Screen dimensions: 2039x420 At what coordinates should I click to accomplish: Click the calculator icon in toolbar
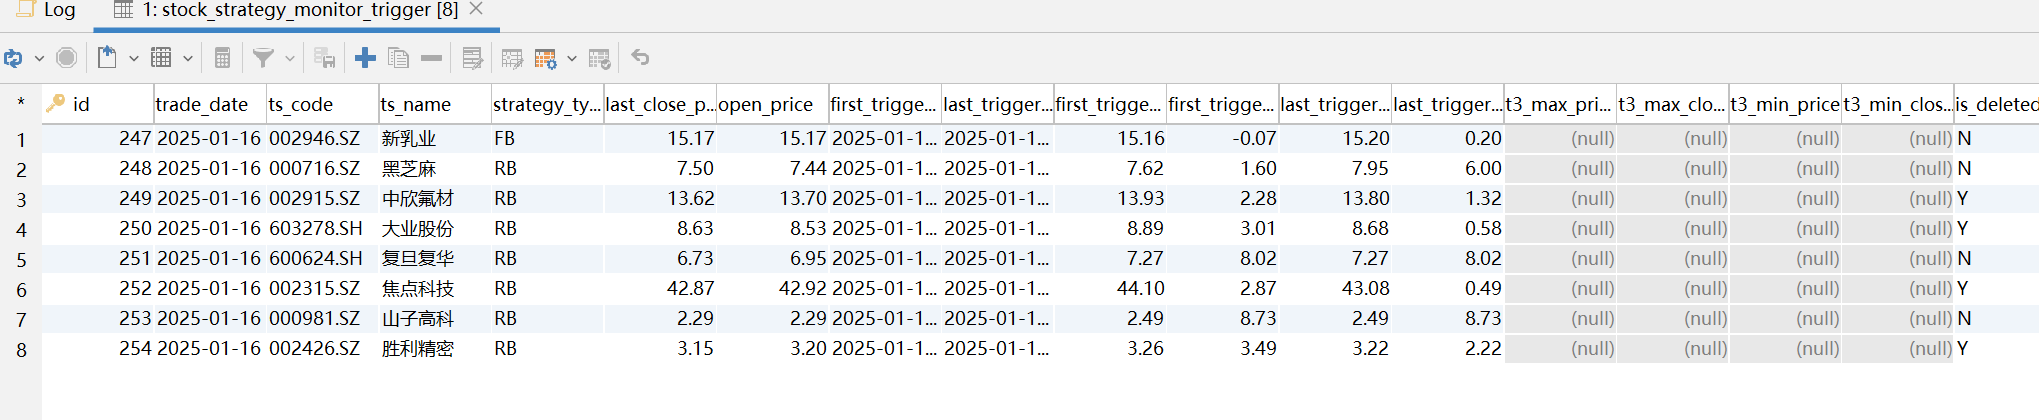[x=222, y=58]
